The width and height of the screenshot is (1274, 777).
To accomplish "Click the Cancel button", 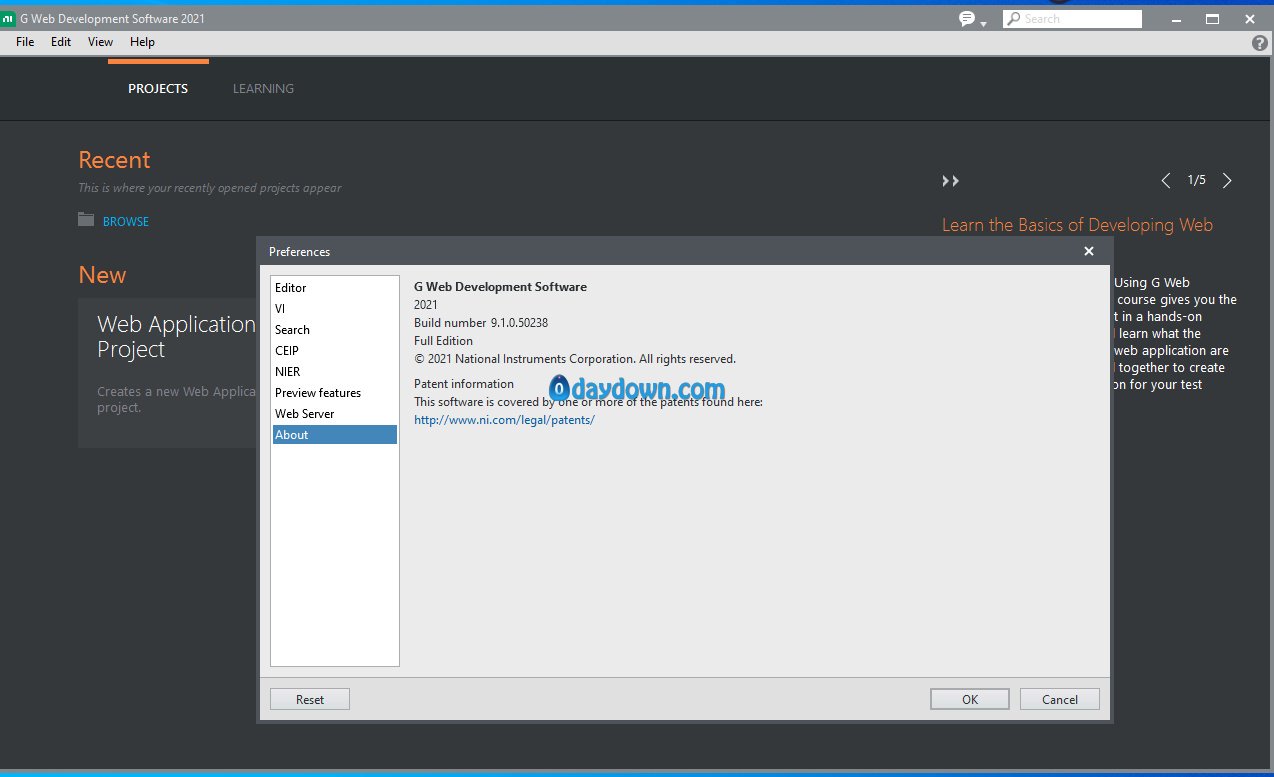I will pyautogui.click(x=1059, y=699).
